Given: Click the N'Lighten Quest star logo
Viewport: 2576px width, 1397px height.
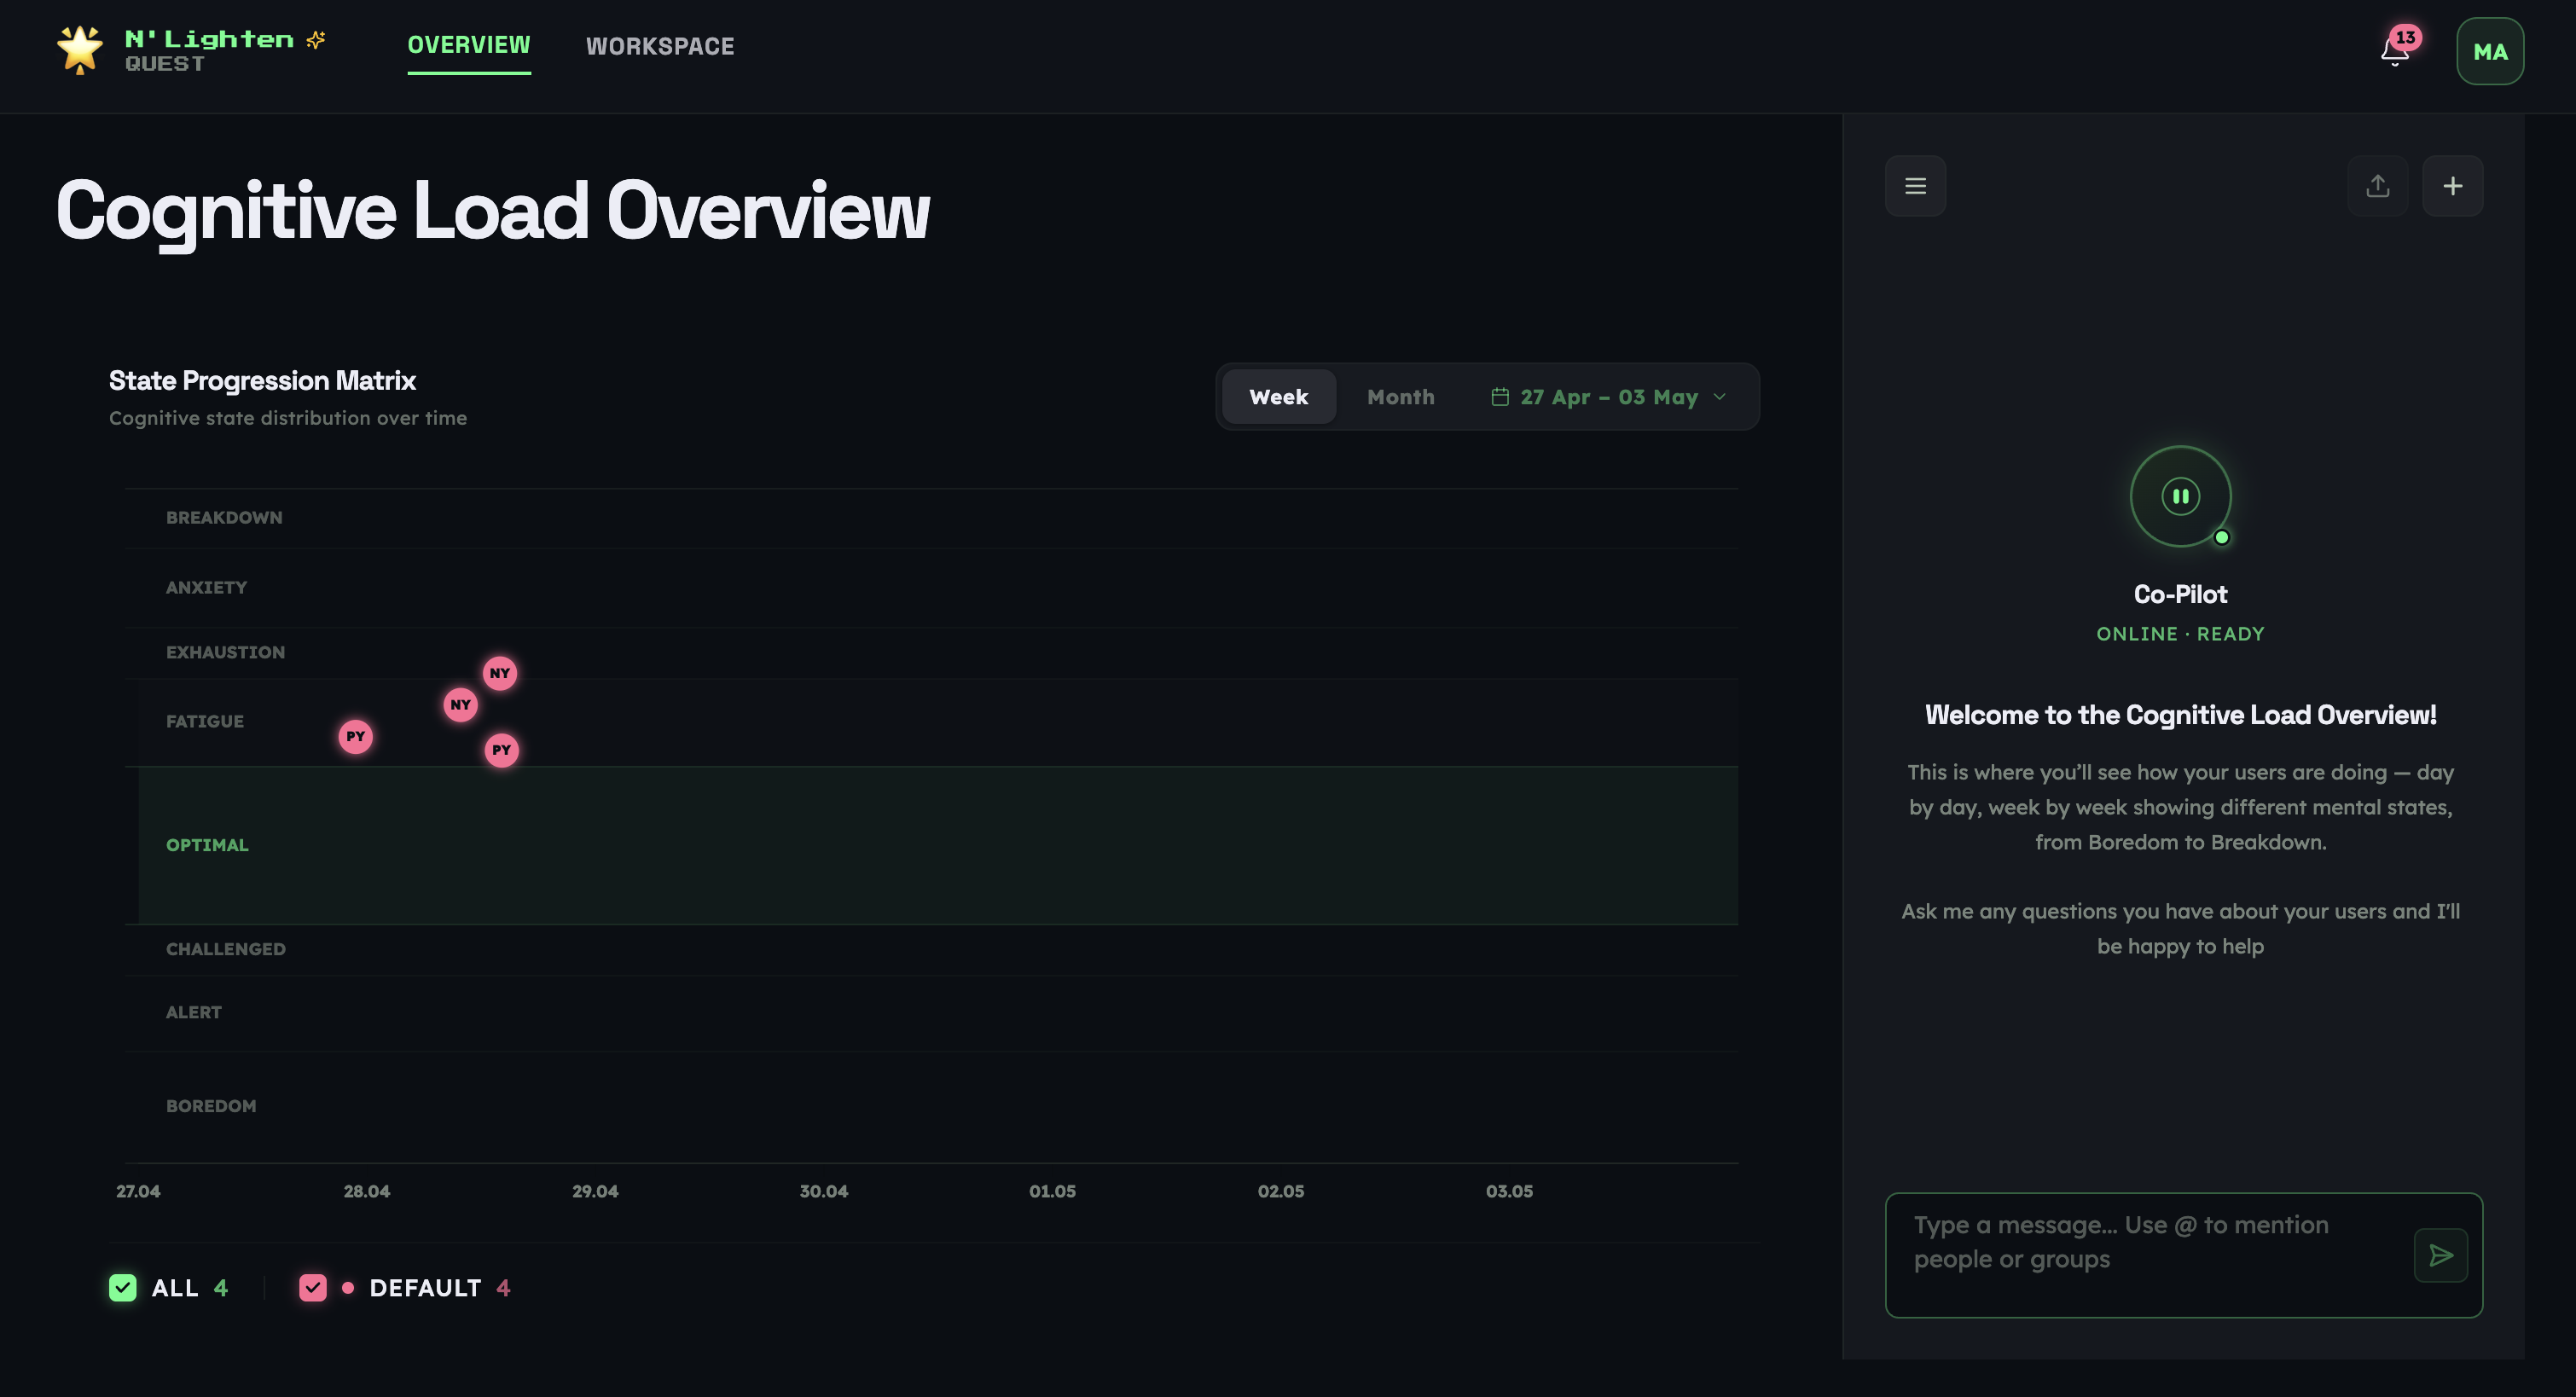Looking at the screenshot, I should 79,48.
